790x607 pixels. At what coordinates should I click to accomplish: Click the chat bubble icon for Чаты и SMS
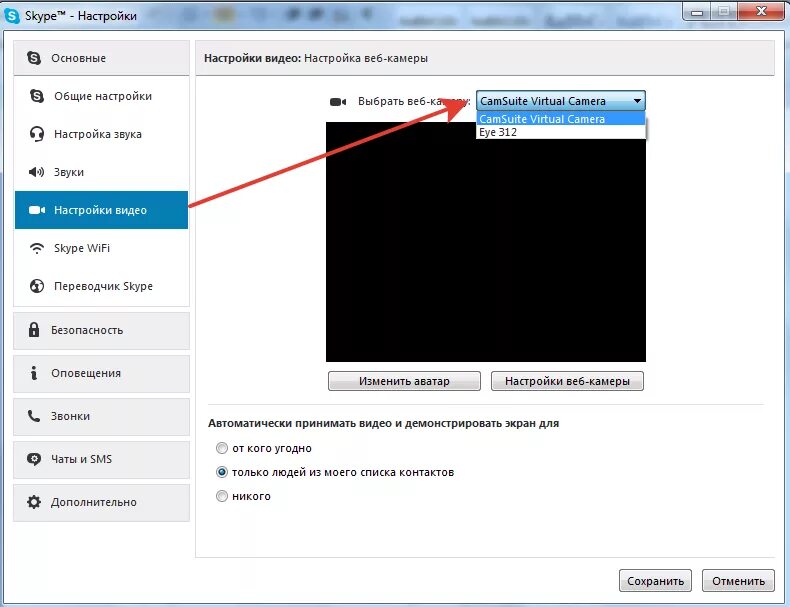coord(34,459)
